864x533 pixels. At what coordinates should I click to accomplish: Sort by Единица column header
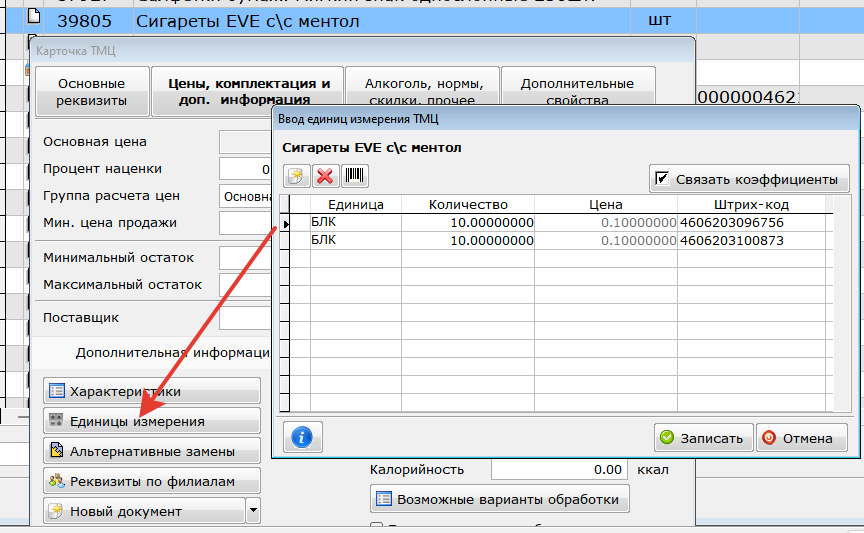[356, 204]
